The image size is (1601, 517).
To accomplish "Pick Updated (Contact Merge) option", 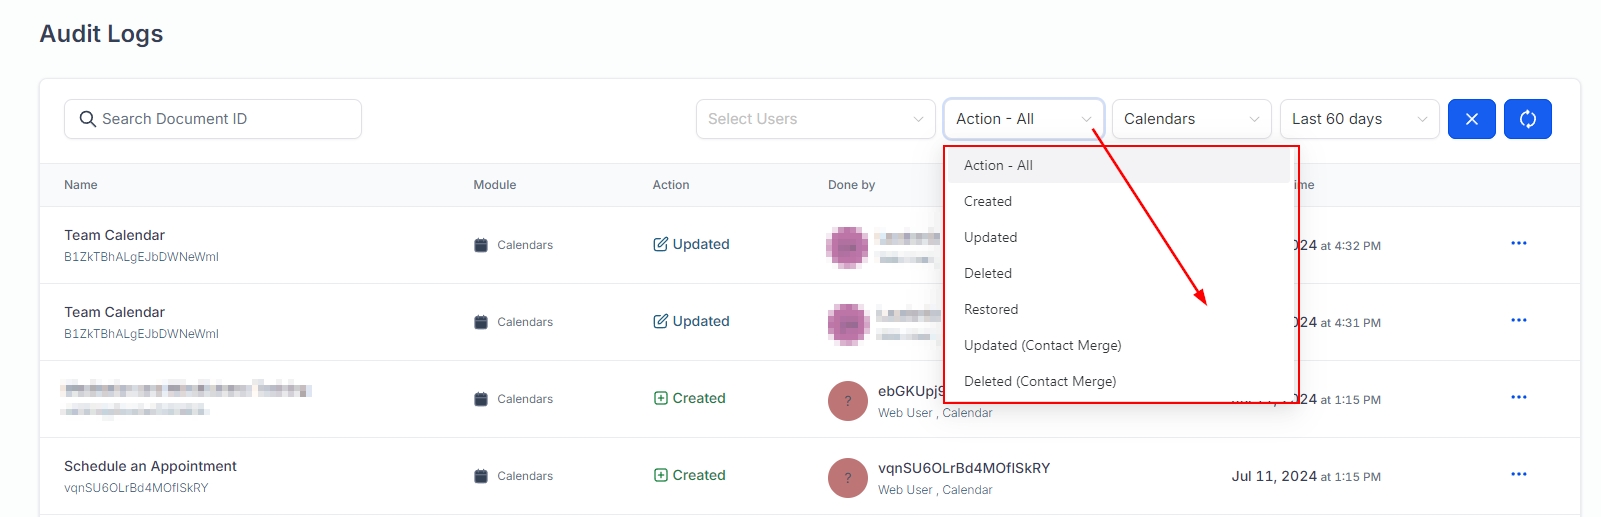I will [1042, 345].
